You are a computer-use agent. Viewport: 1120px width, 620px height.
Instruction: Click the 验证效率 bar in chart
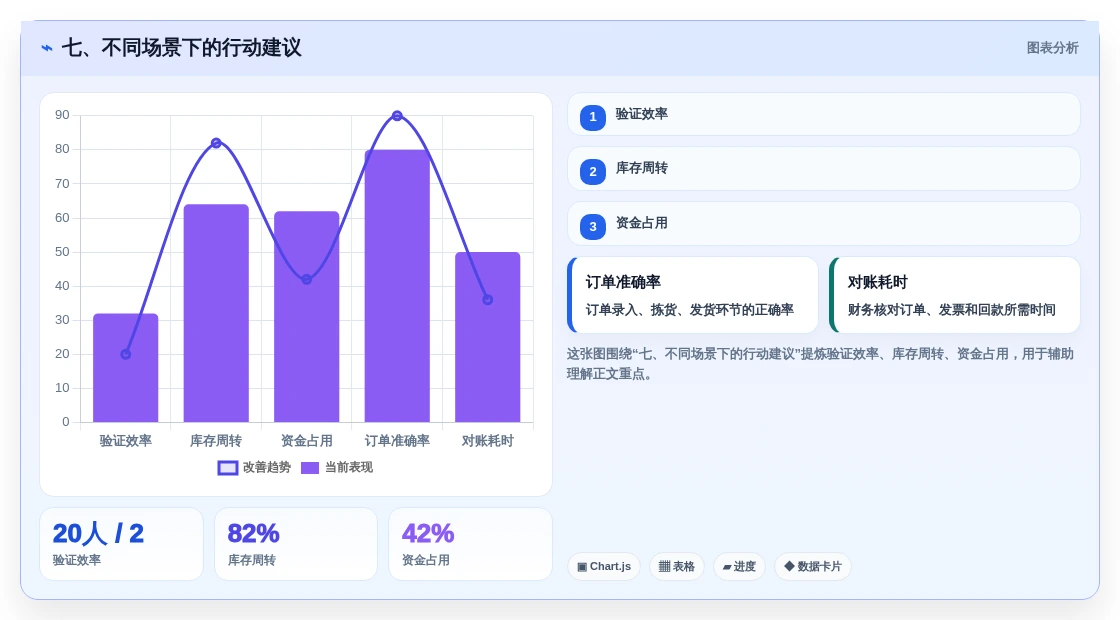point(126,368)
